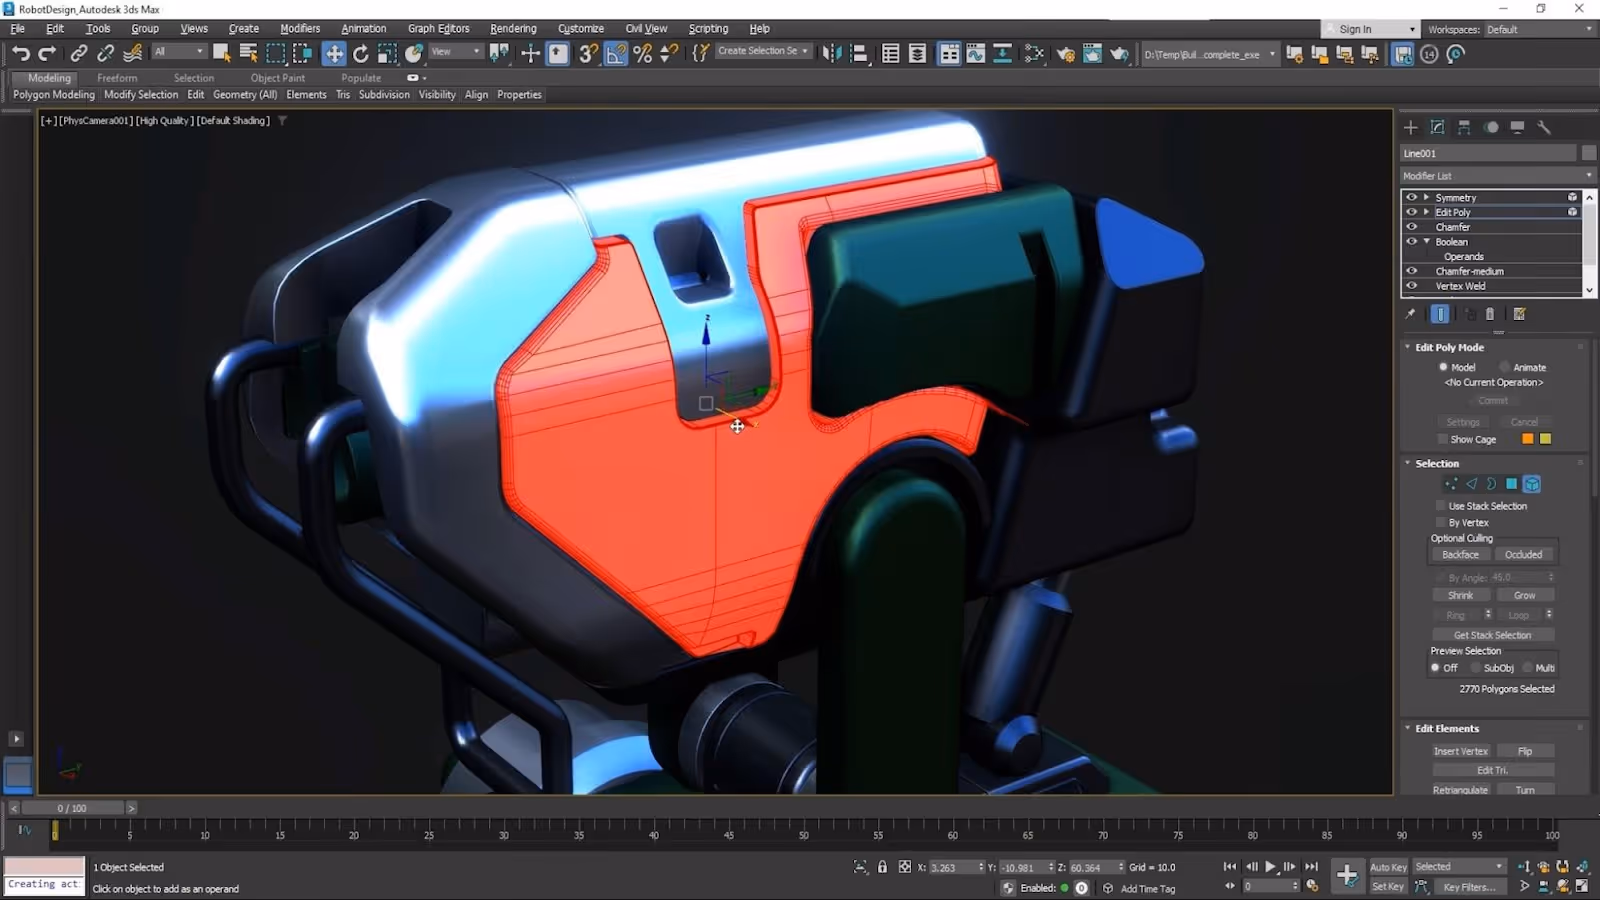Open the Create panel plus tab
This screenshot has height=900, width=1600.
(x=1411, y=127)
